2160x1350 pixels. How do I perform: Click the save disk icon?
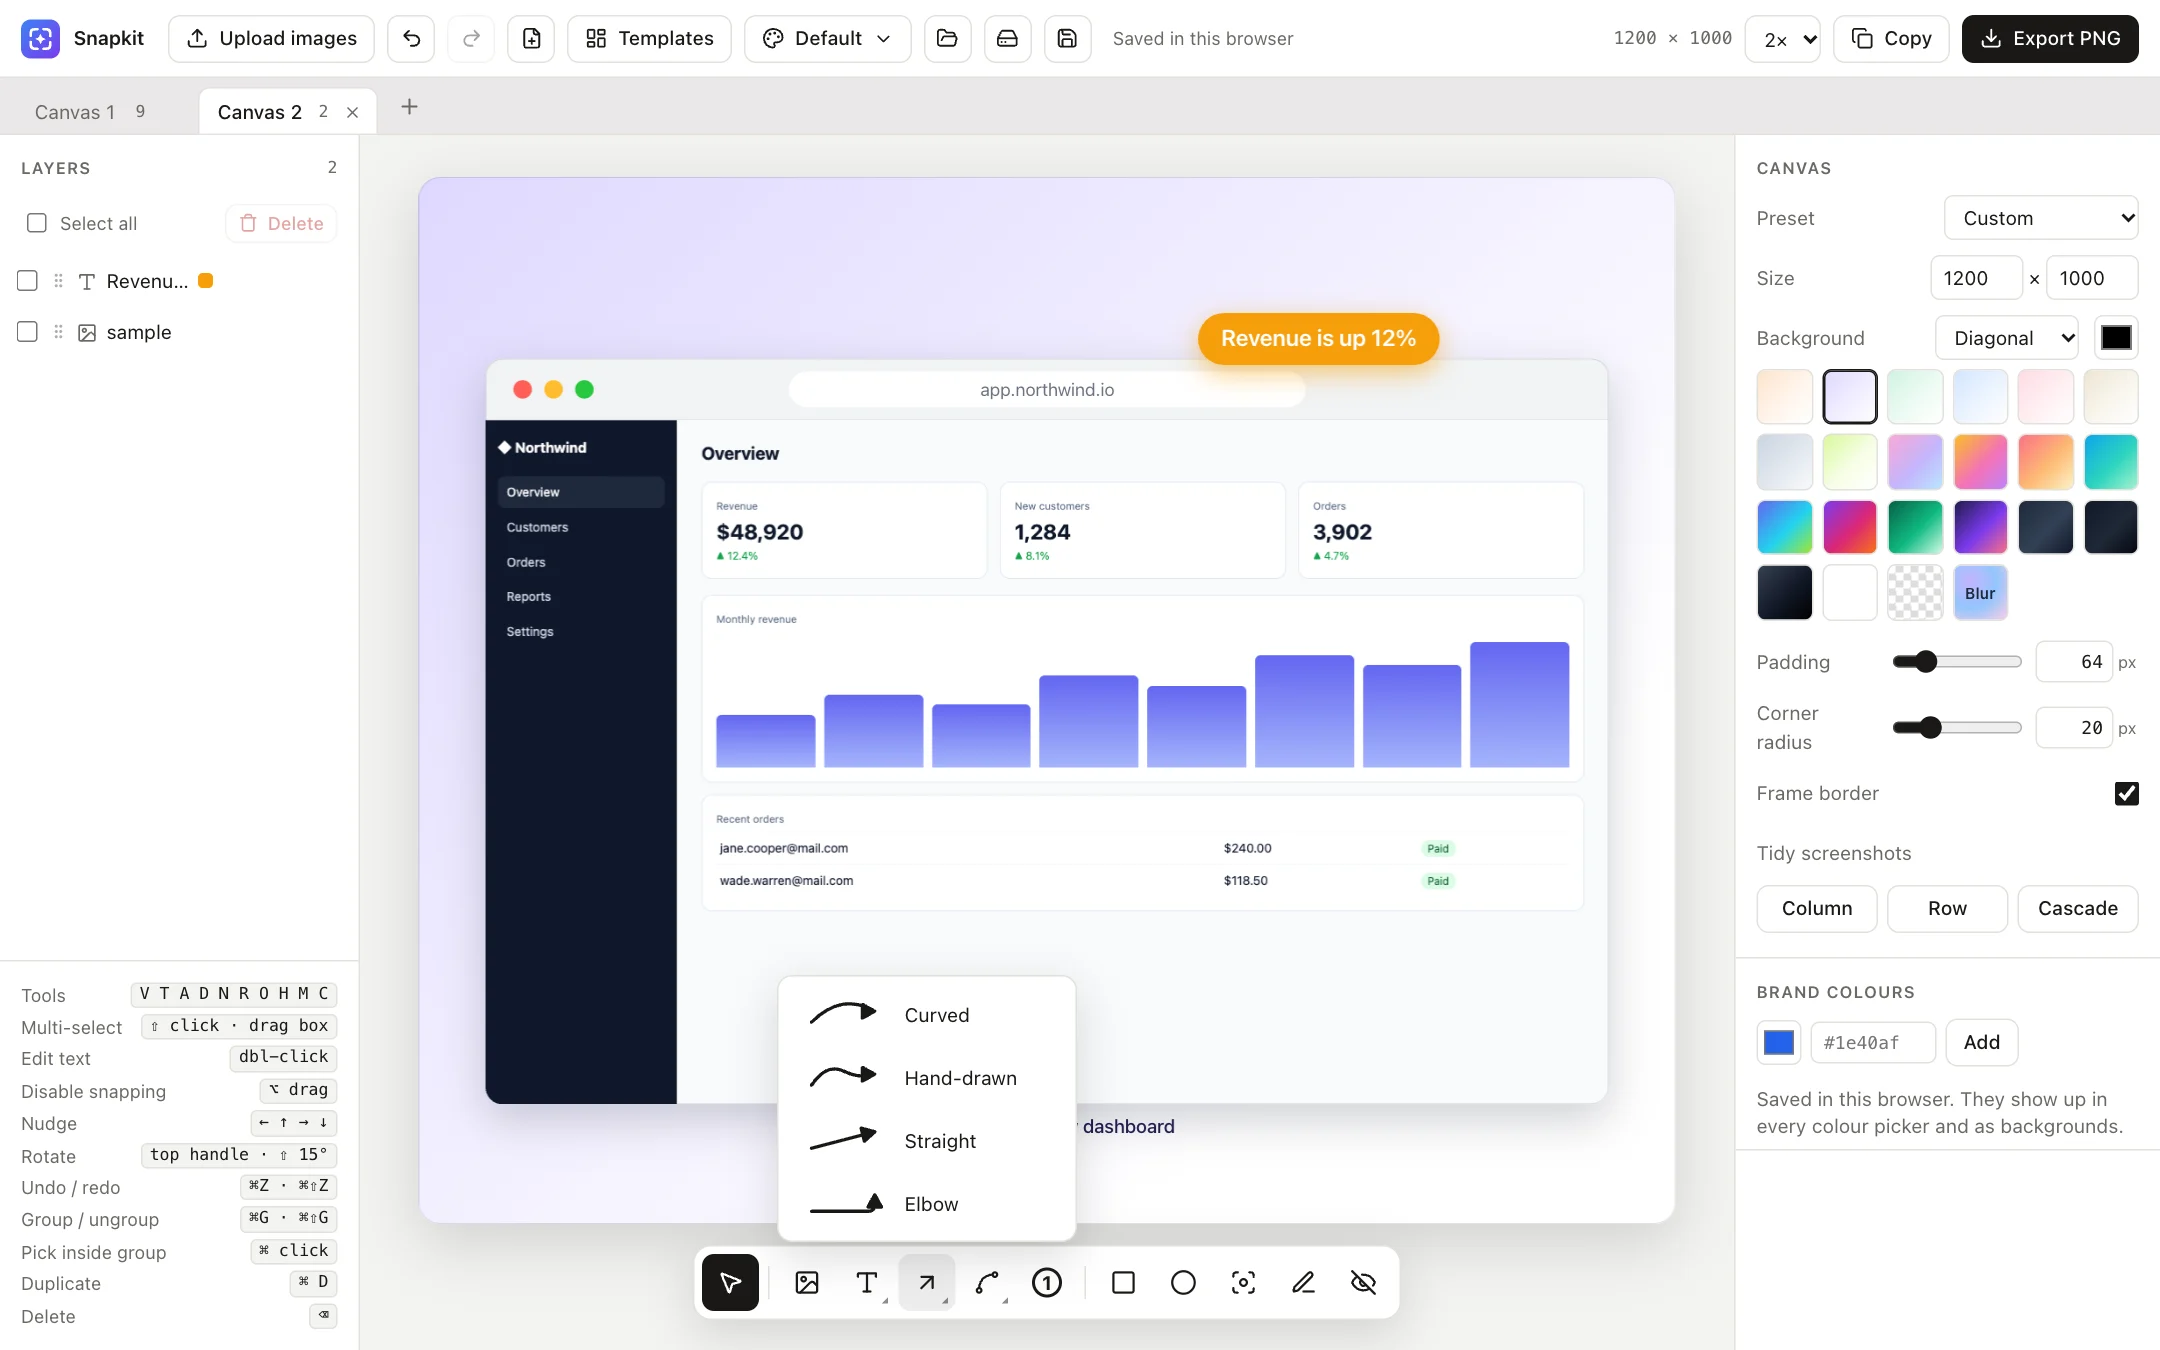pyautogui.click(x=1067, y=39)
